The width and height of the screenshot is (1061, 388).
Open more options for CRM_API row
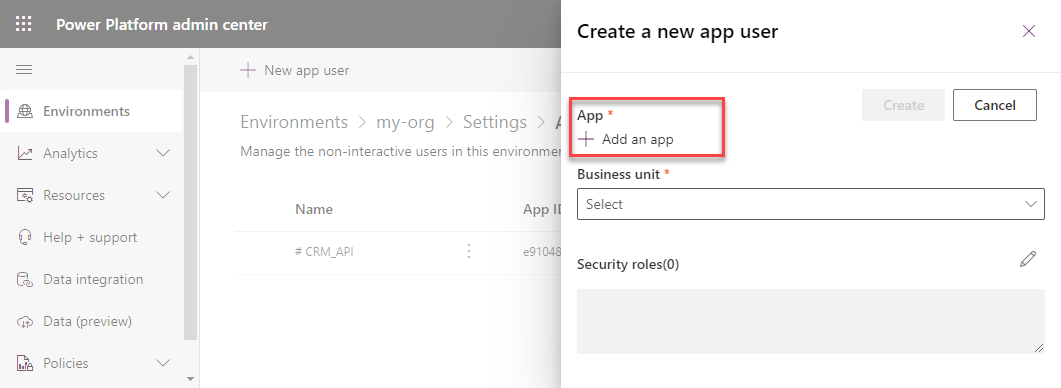[x=469, y=251]
